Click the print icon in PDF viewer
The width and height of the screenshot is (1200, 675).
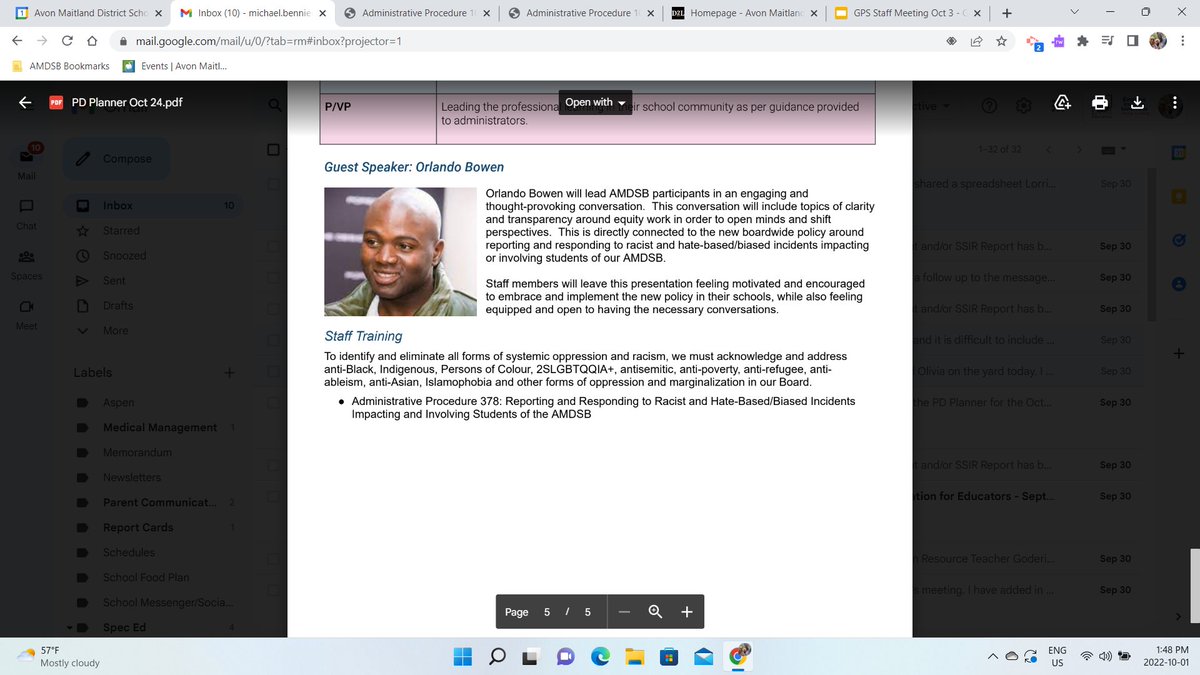tap(1100, 102)
